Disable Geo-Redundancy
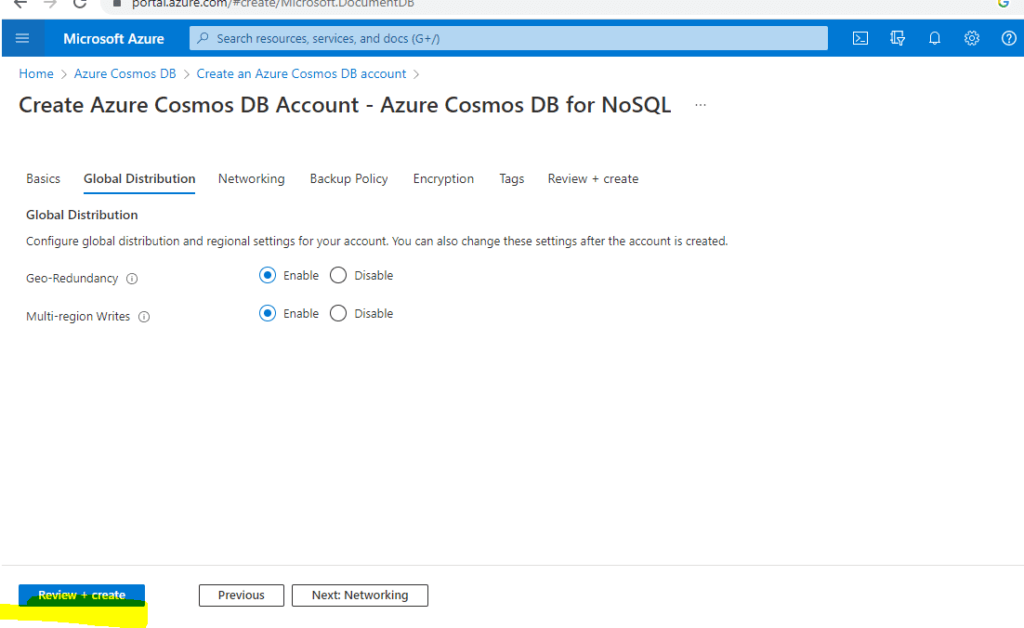Image resolution: width=1024 pixels, height=628 pixels. [x=338, y=275]
